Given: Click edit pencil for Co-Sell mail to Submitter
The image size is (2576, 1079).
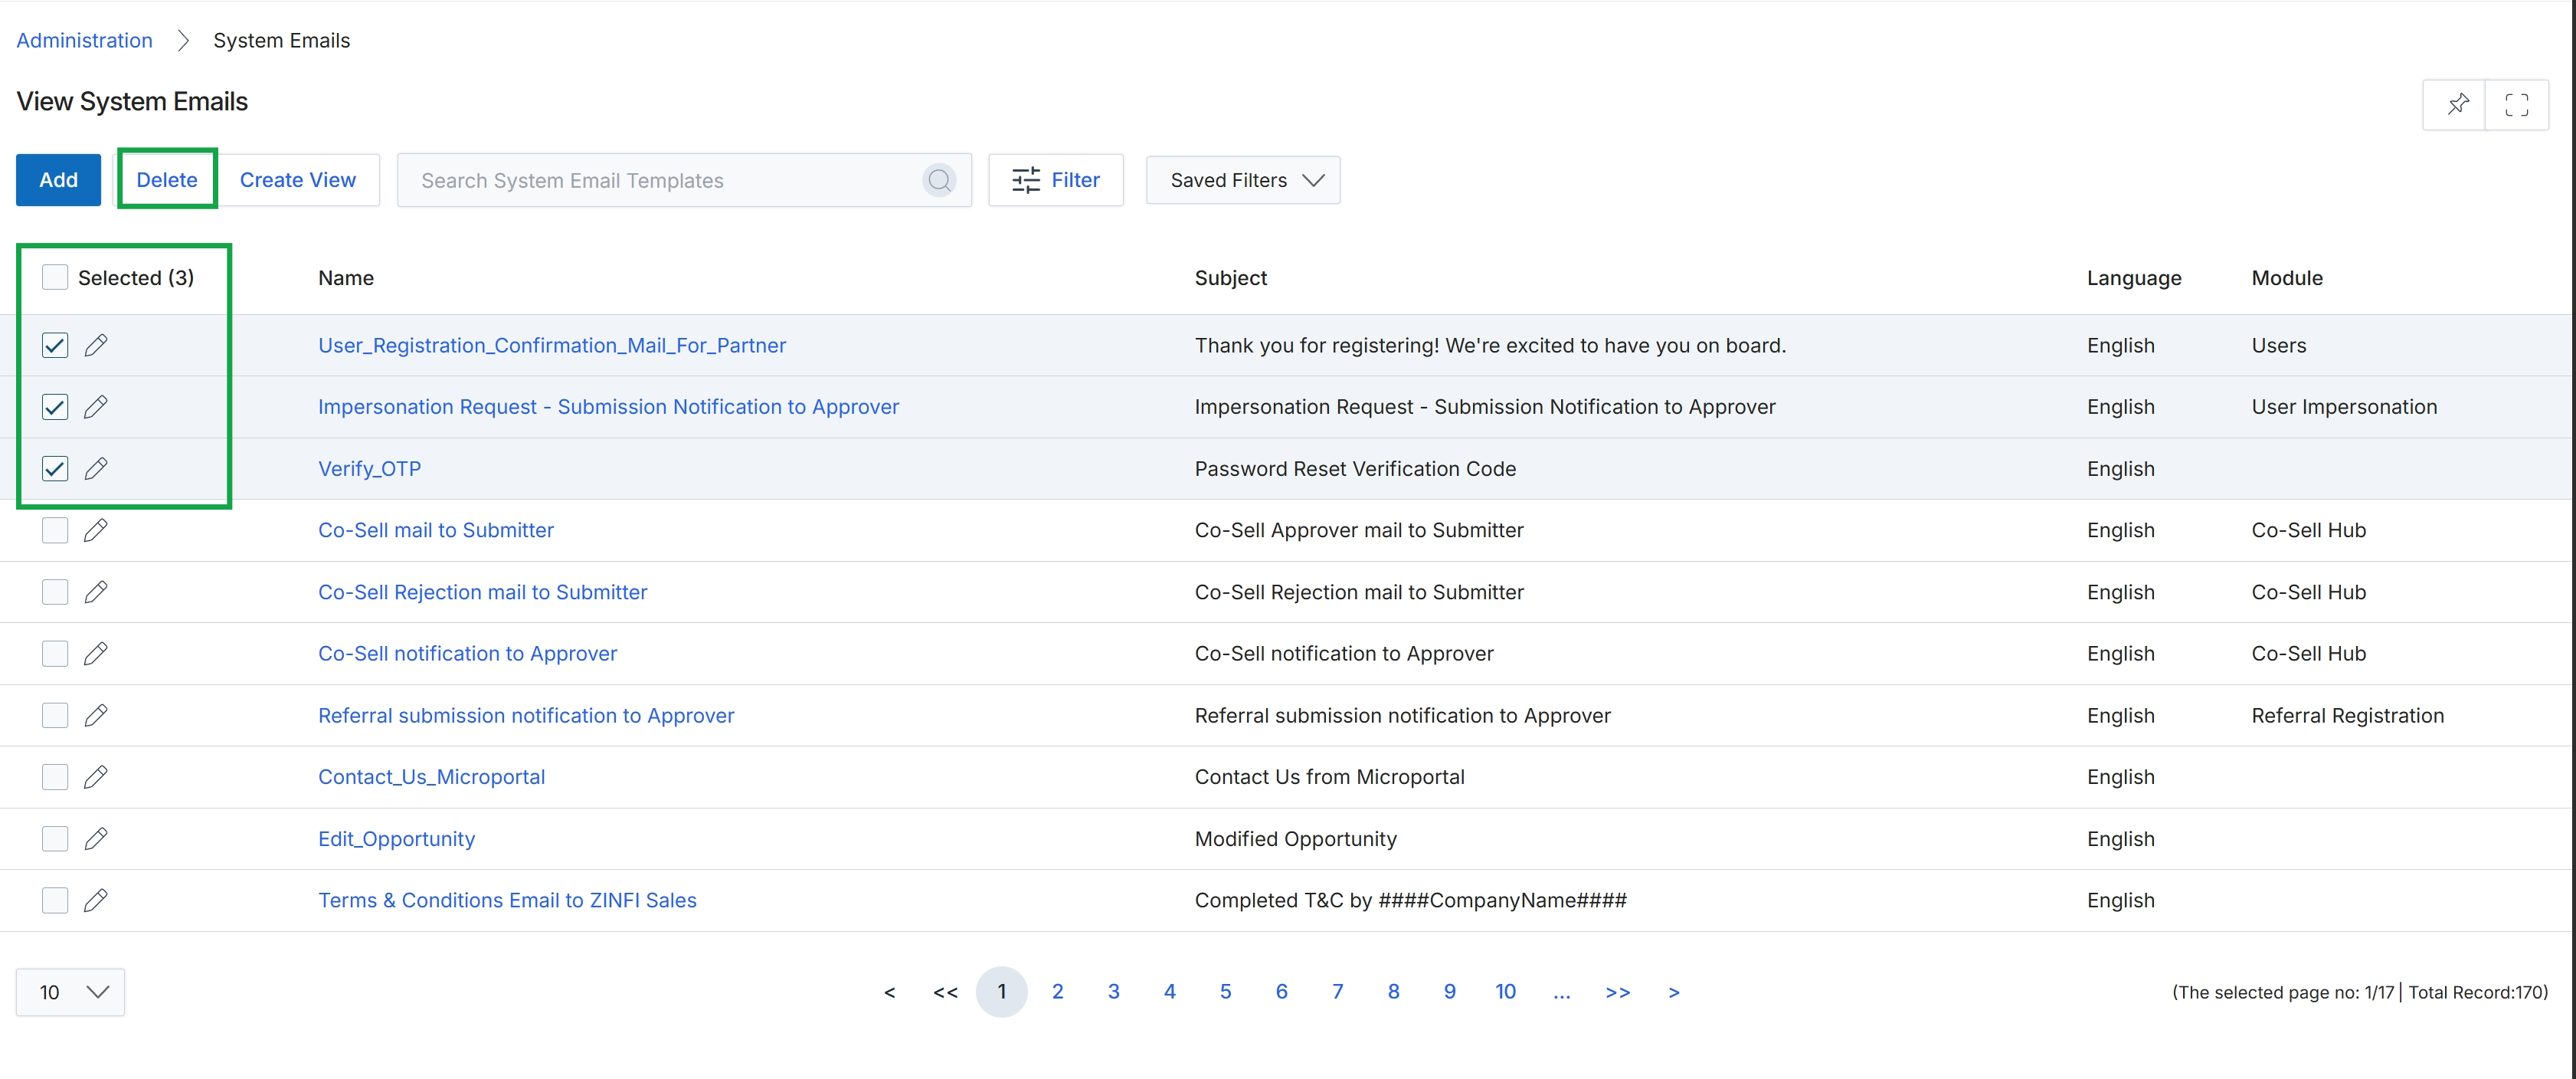Looking at the screenshot, I should [96, 530].
